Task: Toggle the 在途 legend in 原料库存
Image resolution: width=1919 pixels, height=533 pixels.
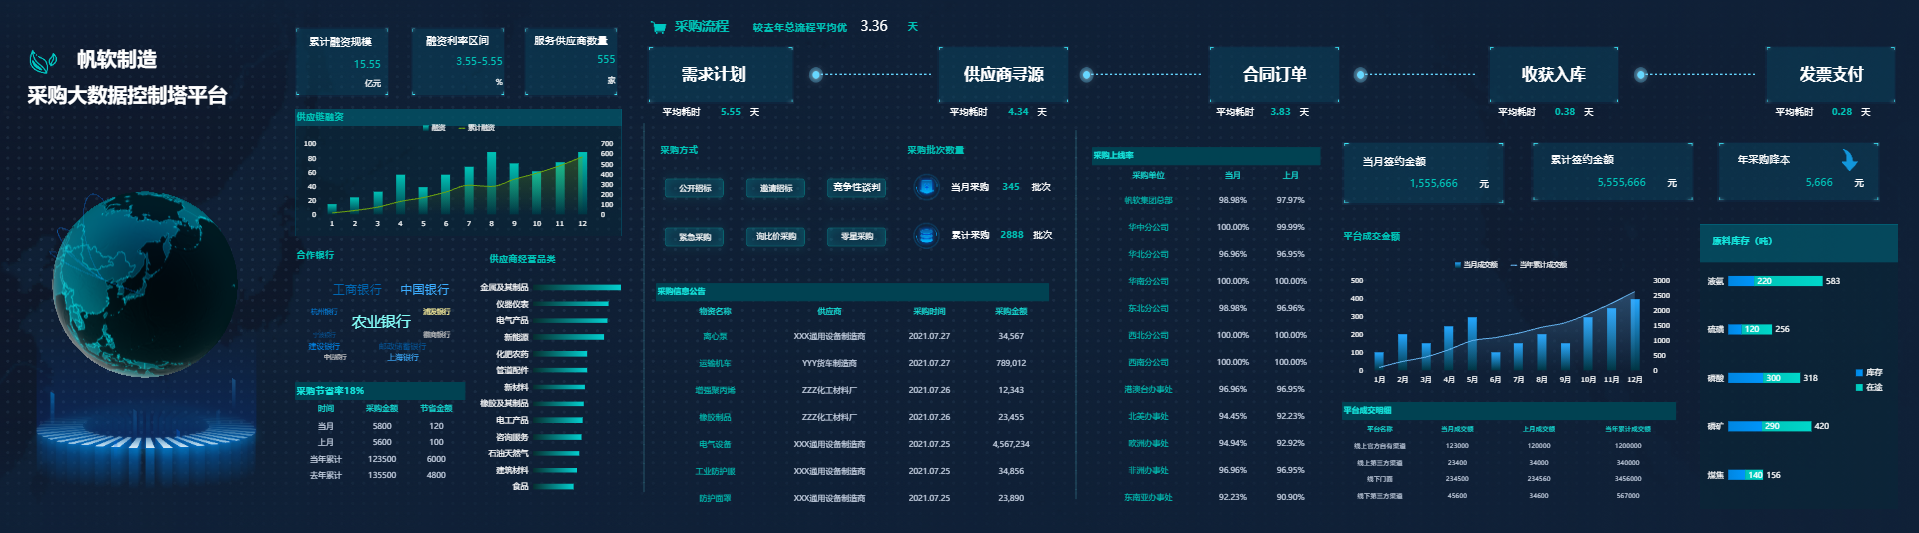Action: (x=1868, y=387)
